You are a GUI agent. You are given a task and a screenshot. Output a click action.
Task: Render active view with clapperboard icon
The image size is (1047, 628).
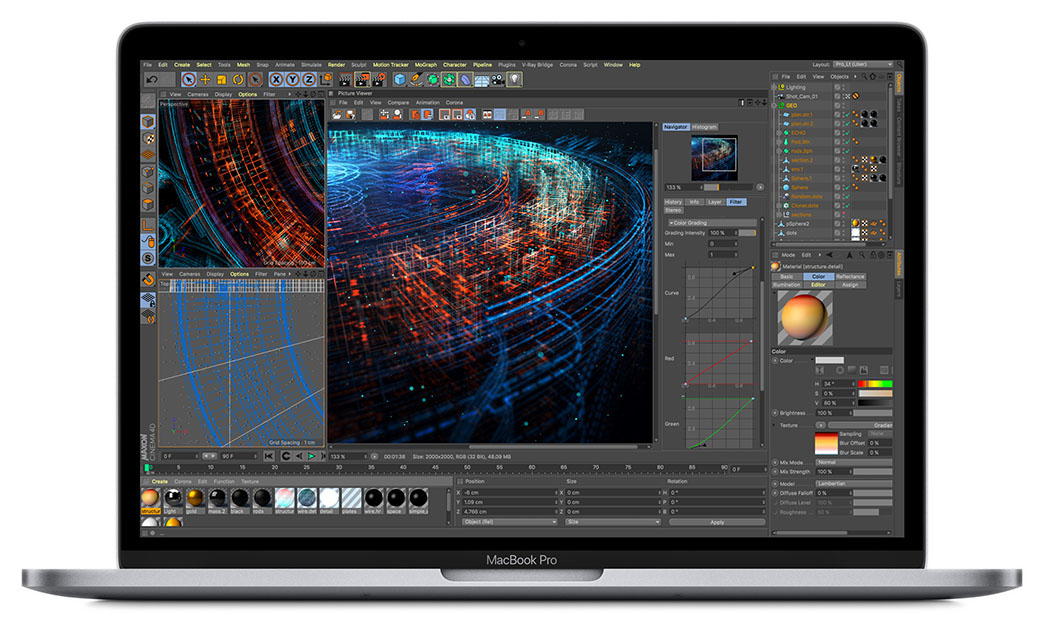345,79
